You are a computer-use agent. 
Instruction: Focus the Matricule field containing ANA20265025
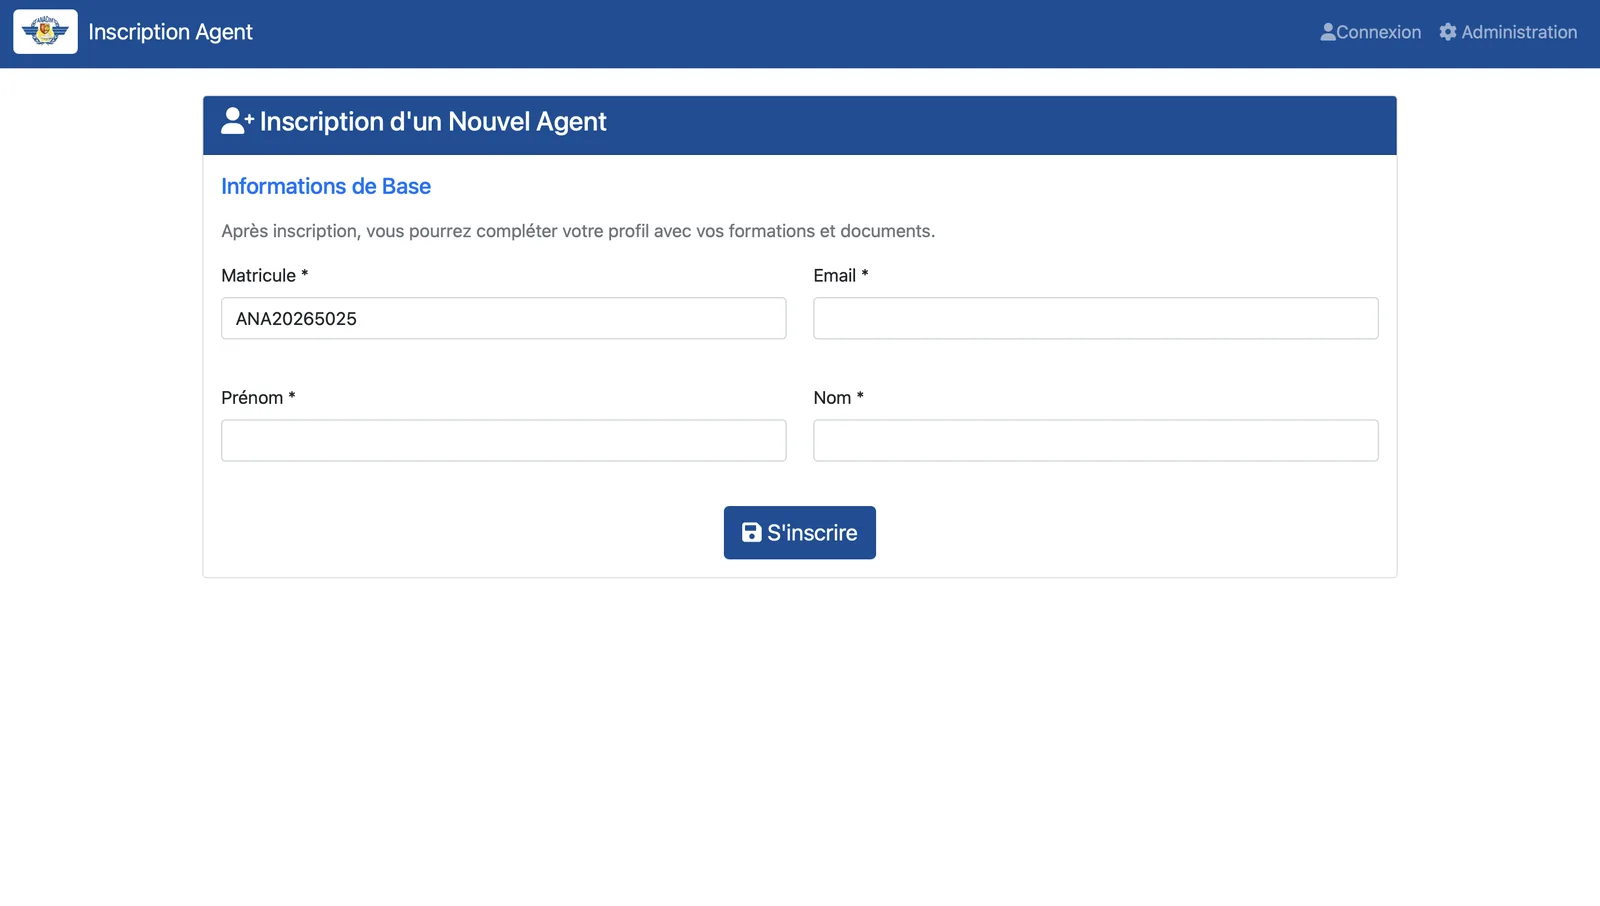point(504,318)
